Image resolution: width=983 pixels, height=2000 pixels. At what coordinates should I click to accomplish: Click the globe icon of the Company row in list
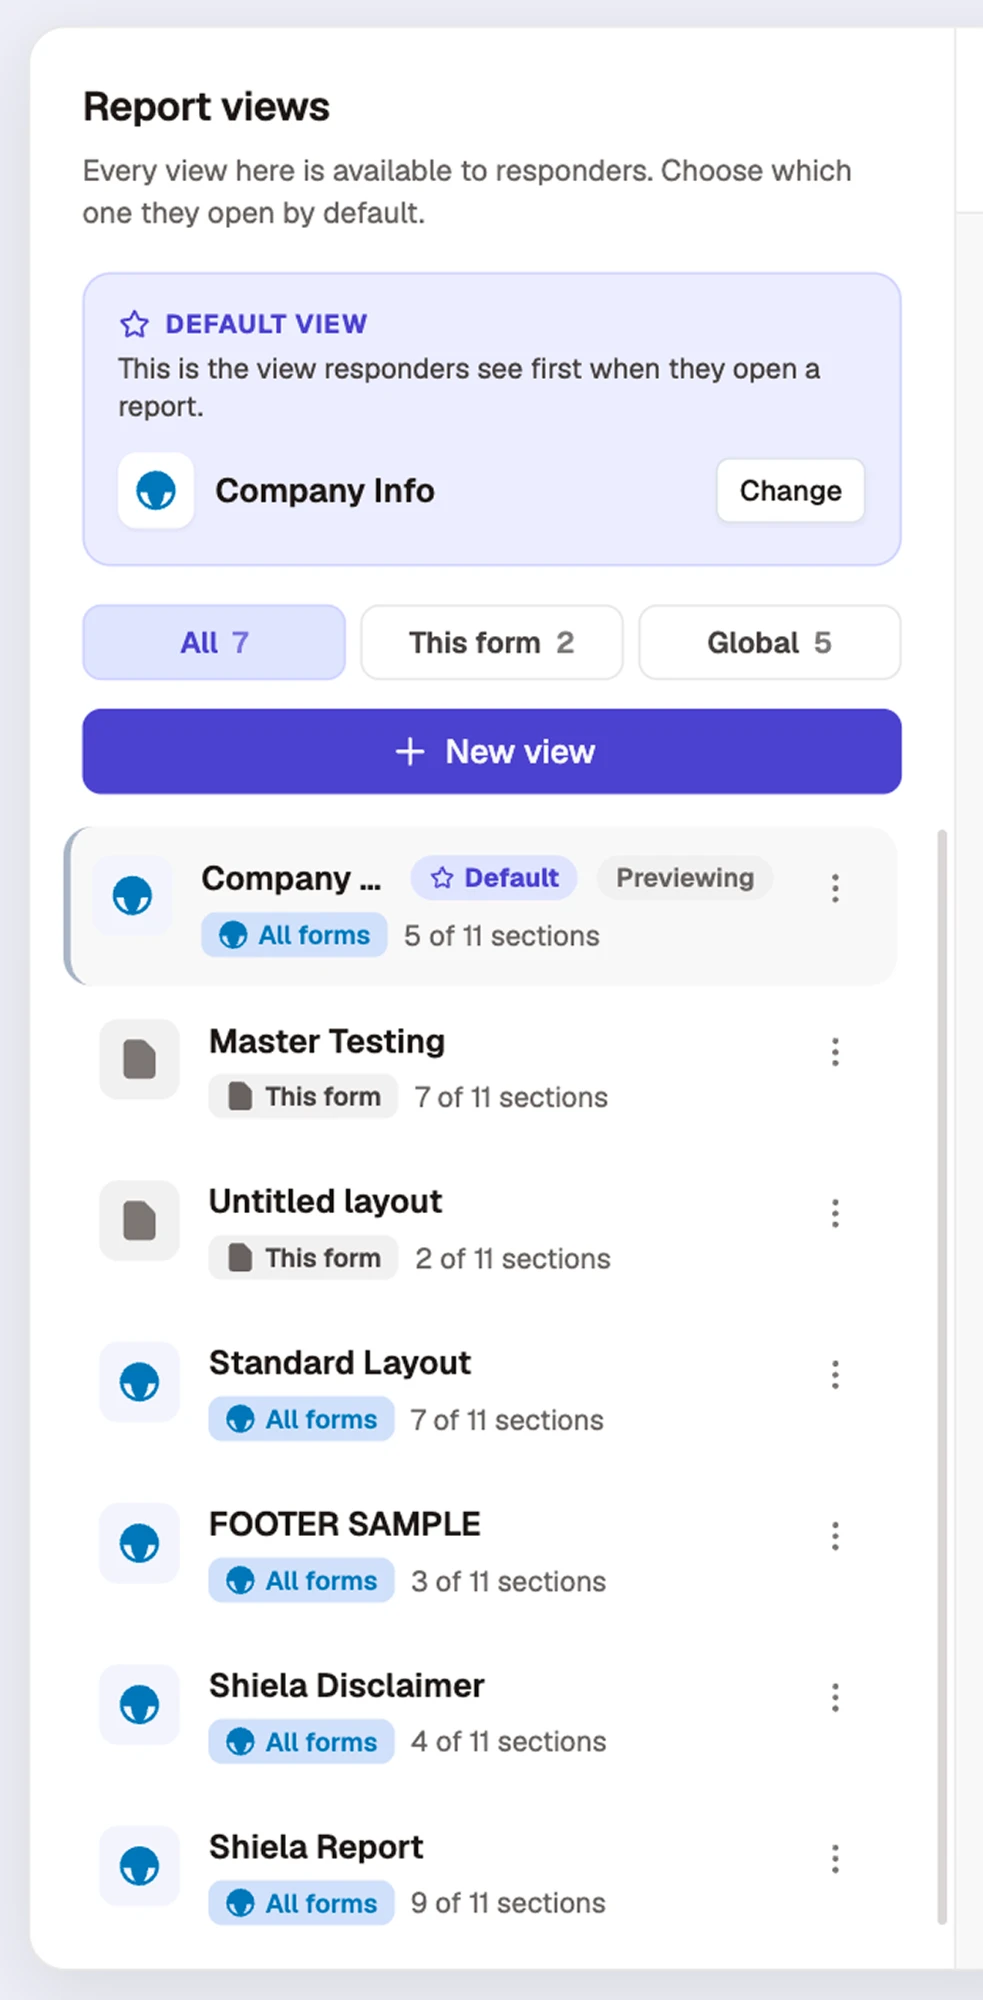(x=132, y=896)
